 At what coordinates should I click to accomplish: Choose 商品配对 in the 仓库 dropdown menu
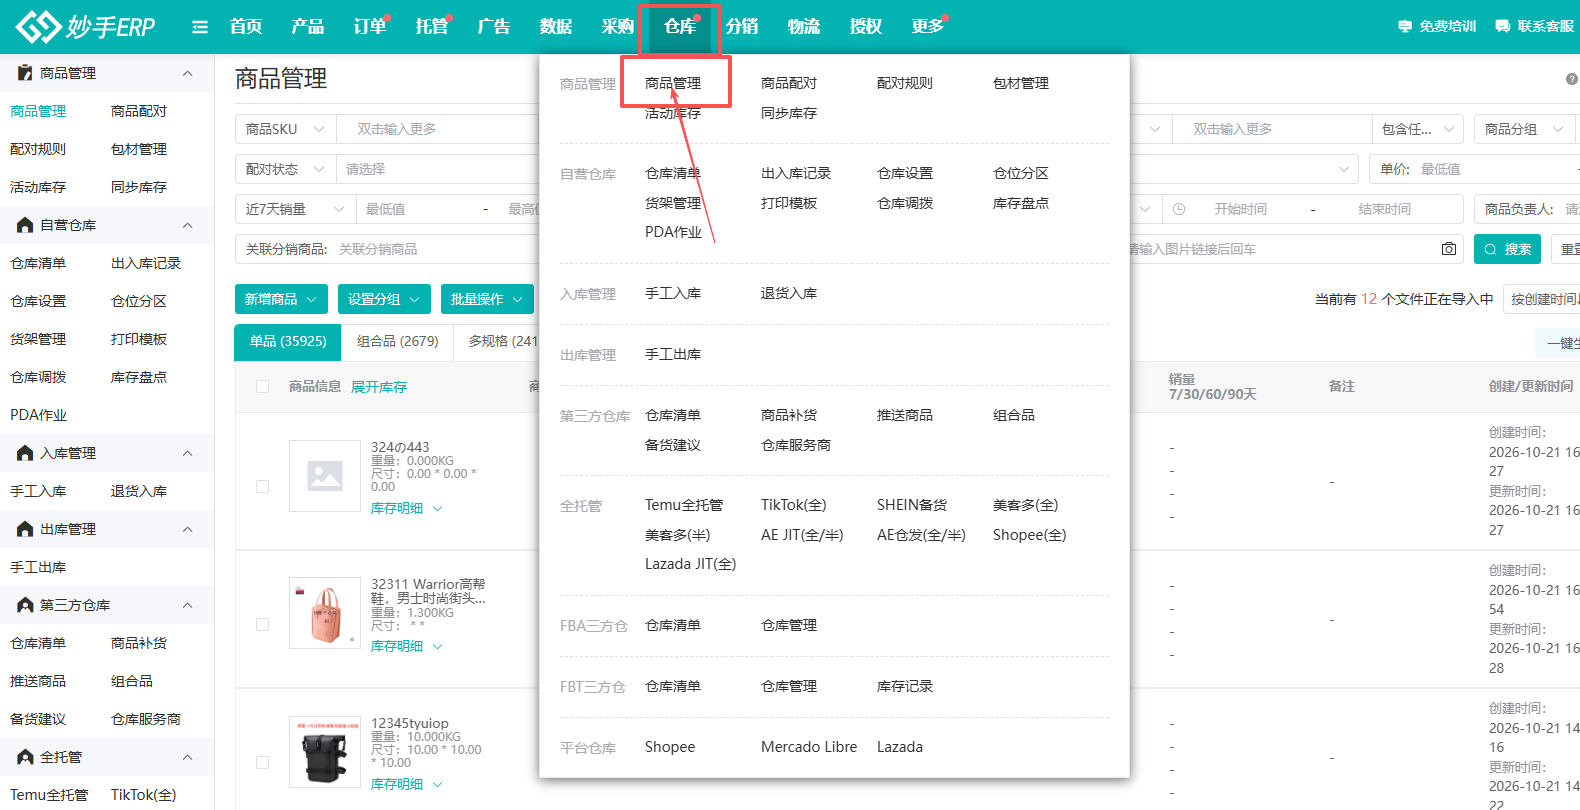(x=789, y=83)
